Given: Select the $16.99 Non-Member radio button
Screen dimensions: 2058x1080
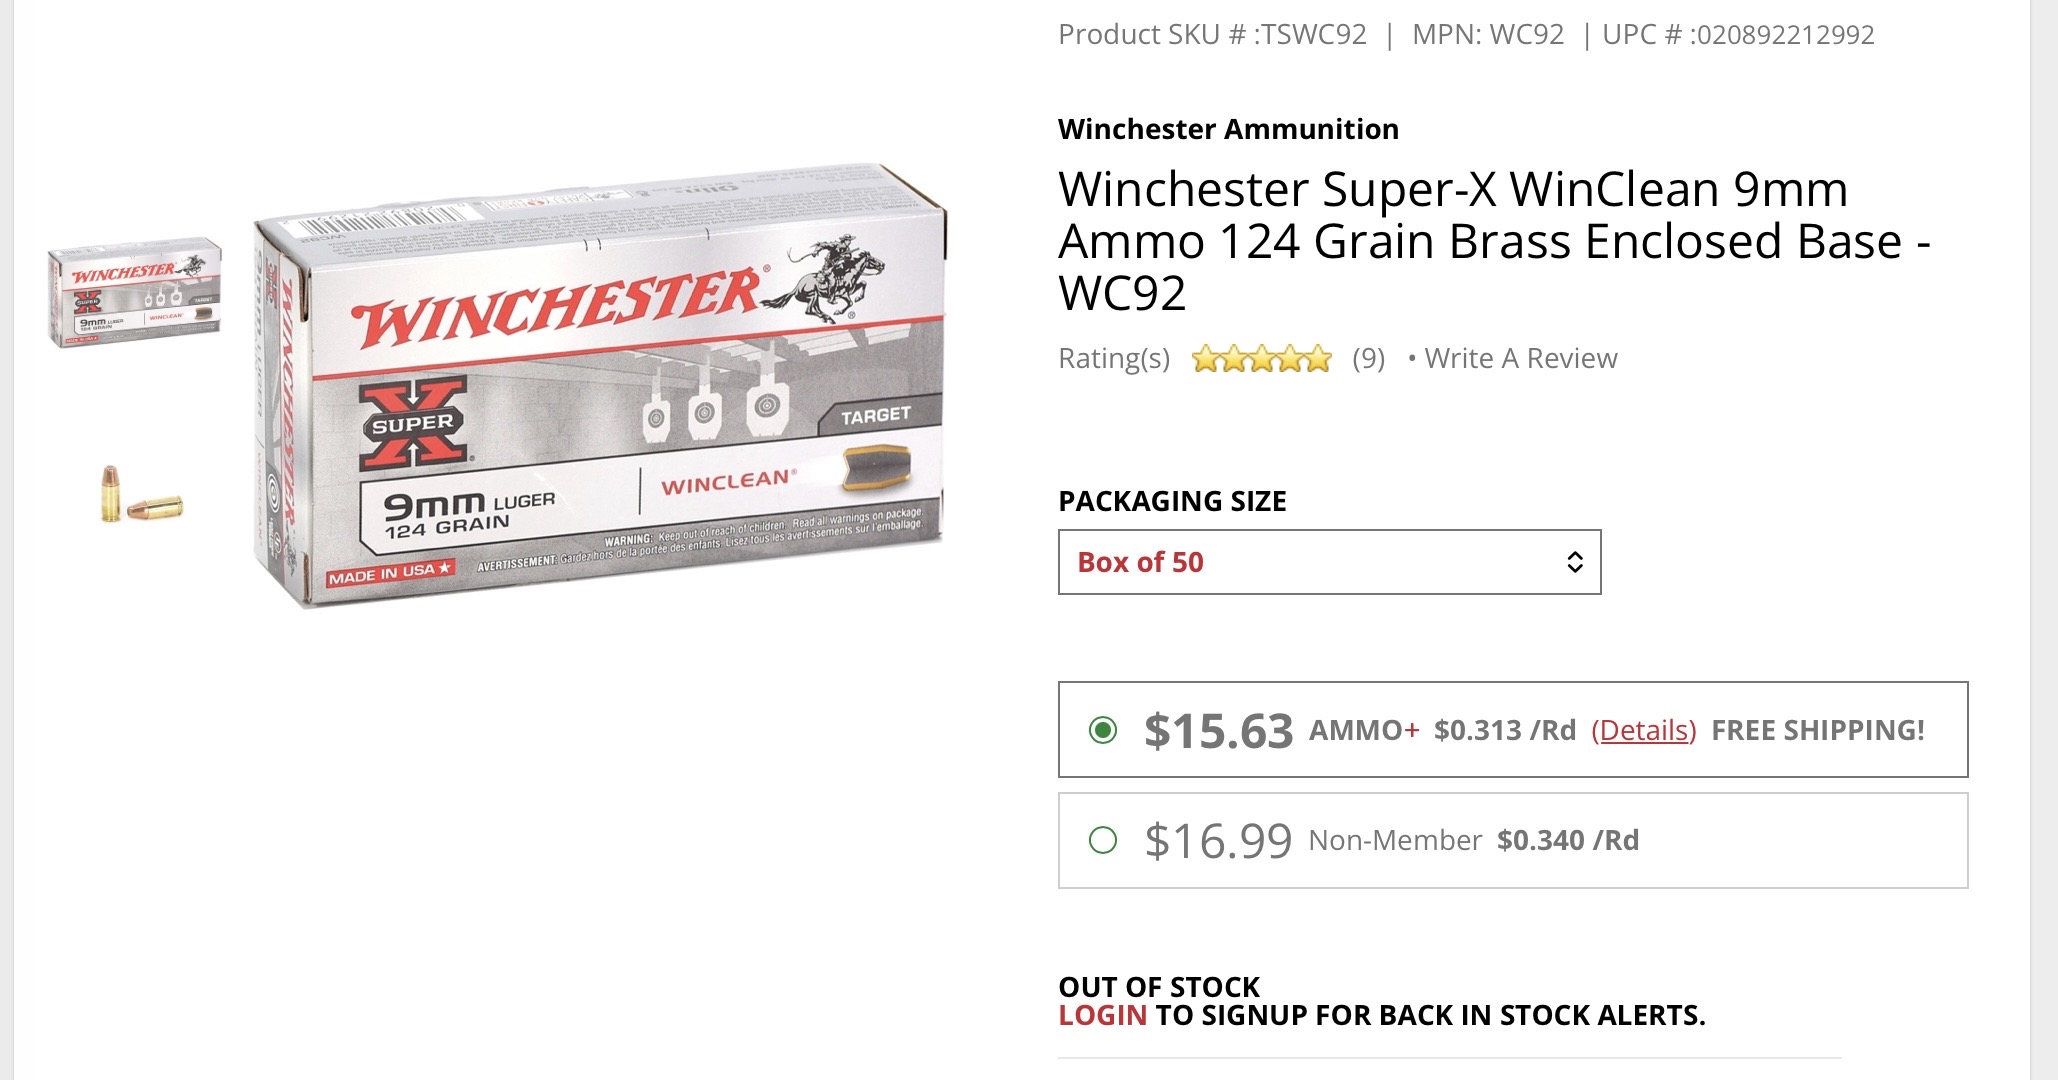Looking at the screenshot, I should [1103, 840].
